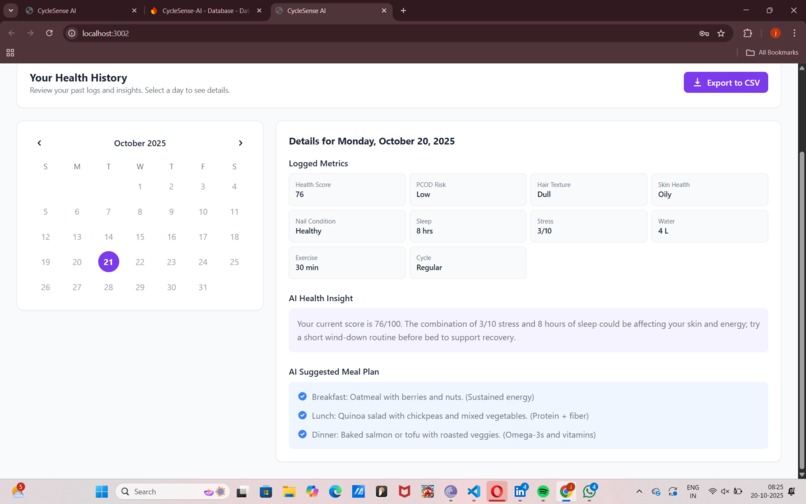Click the Skin Health Oily card
806x504 pixels.
tap(709, 190)
